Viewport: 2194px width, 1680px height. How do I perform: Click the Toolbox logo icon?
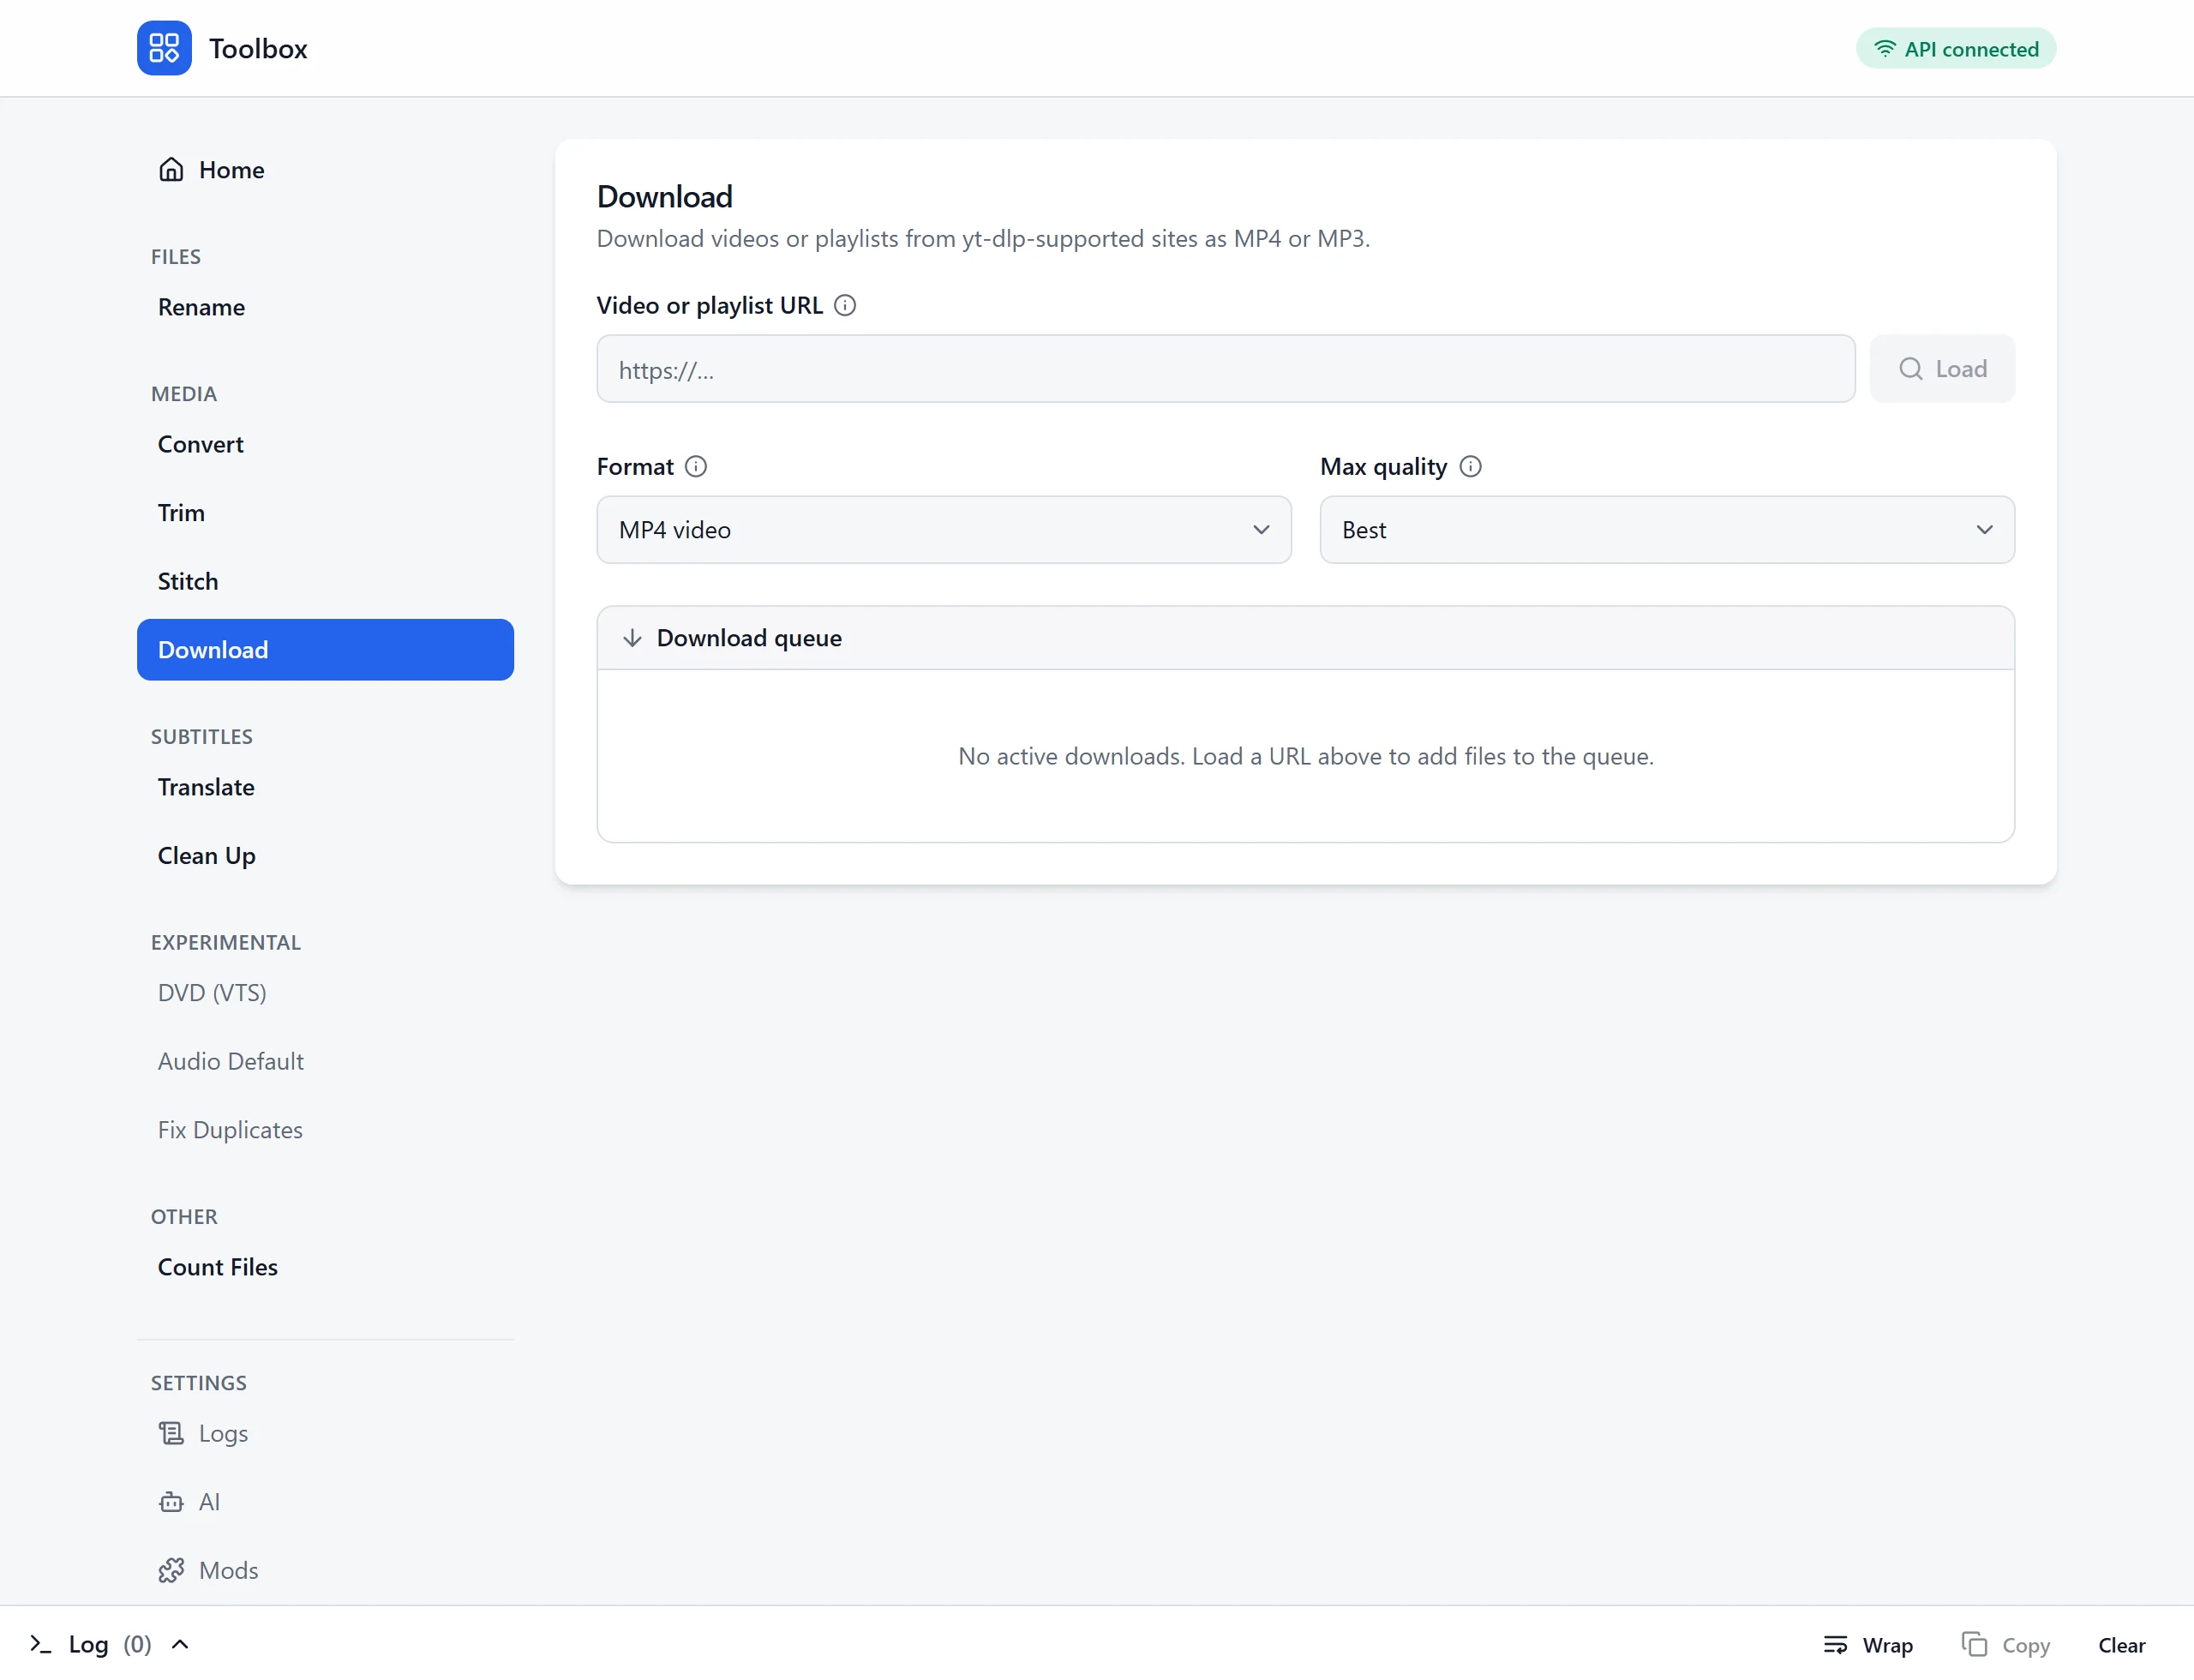coord(164,48)
